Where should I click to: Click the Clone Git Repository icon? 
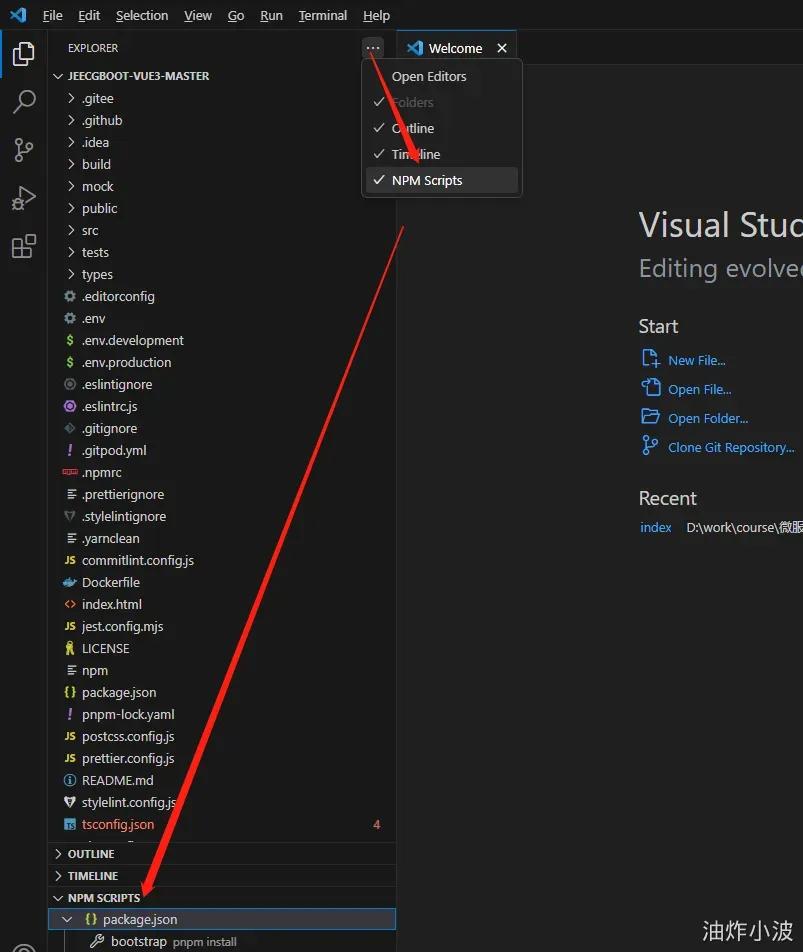pos(650,446)
